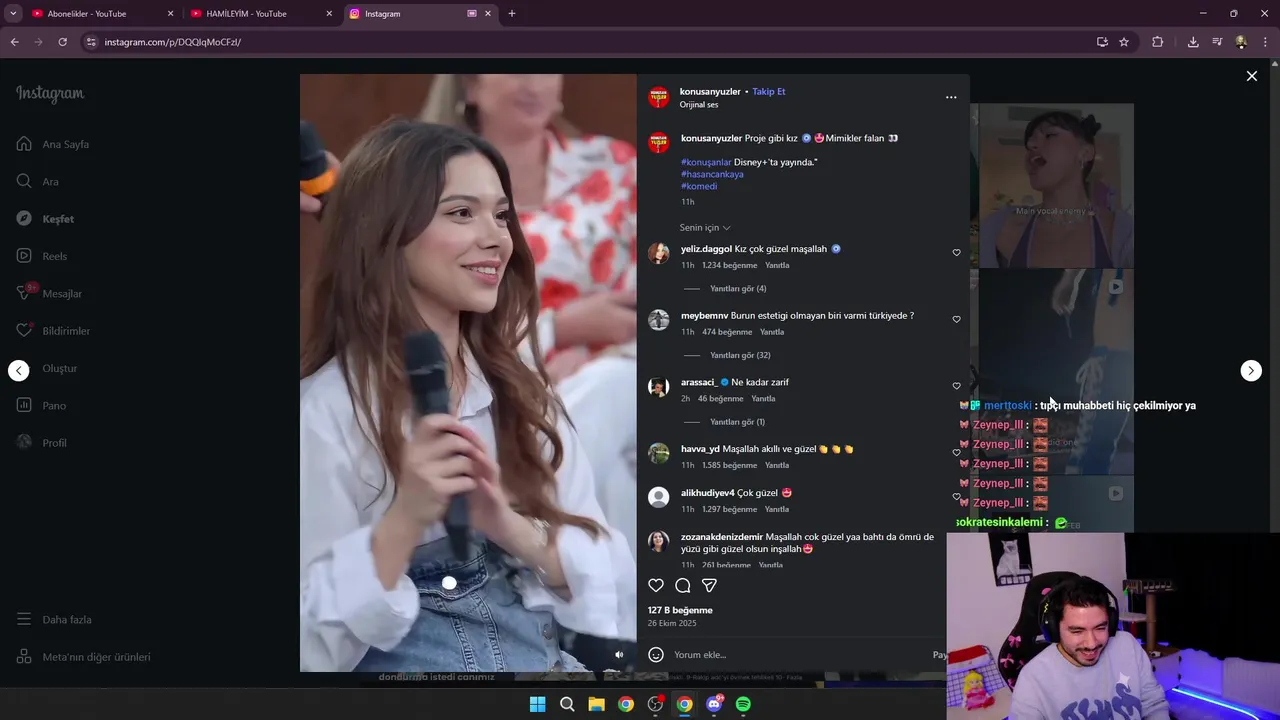The image size is (1280, 720).
Task: Click the address bar URL
Action: coord(173,42)
